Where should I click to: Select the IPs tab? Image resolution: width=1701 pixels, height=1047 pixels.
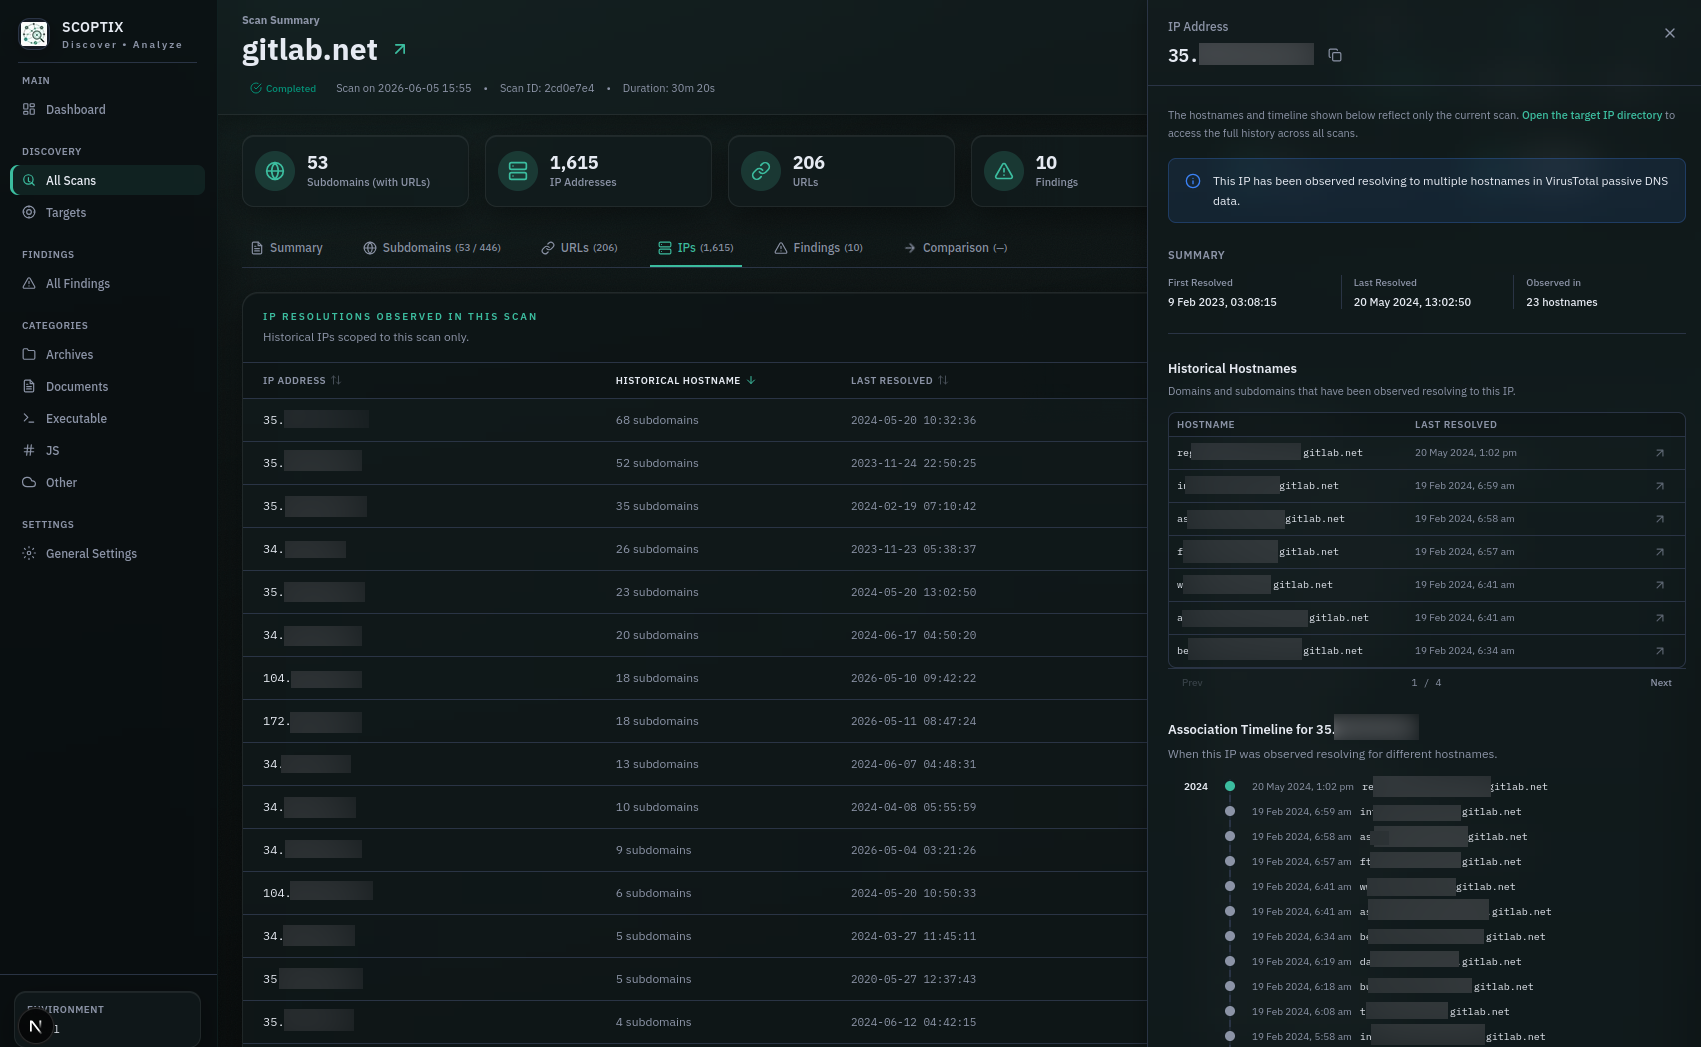pos(696,248)
